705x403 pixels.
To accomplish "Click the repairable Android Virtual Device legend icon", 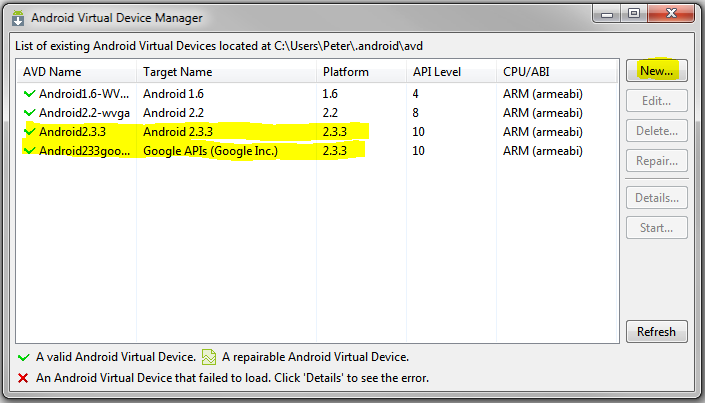I will pos(209,357).
